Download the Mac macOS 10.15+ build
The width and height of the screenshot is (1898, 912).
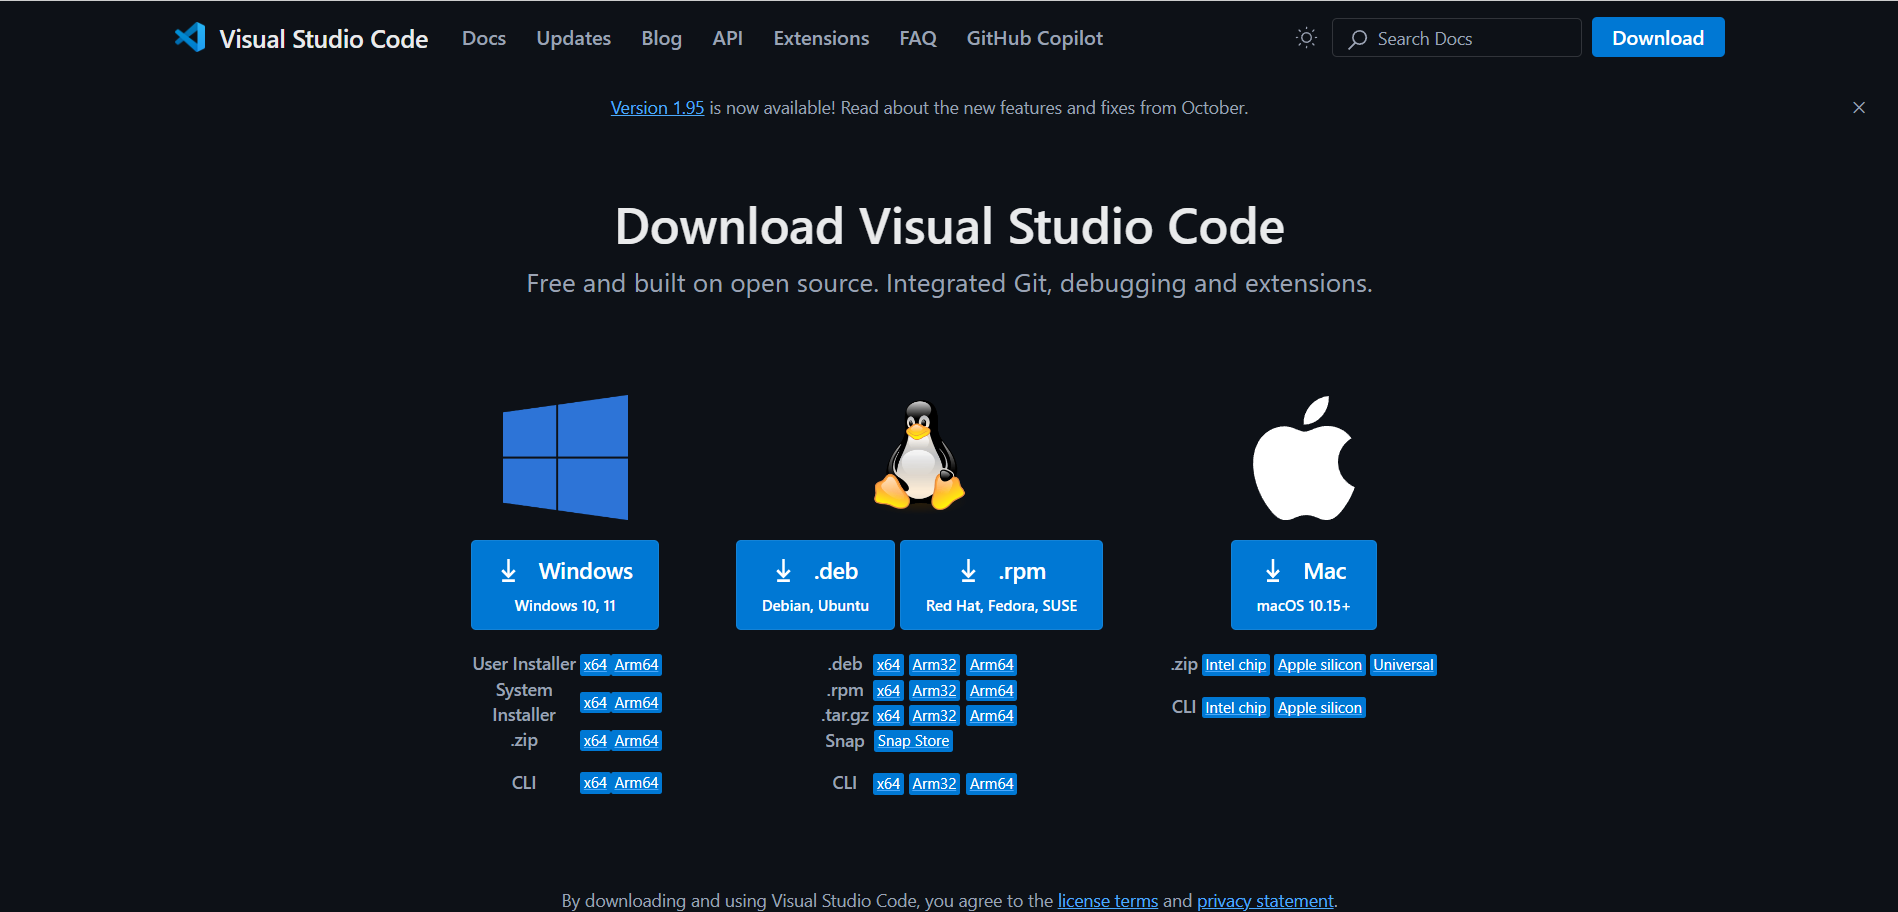pos(1304,585)
